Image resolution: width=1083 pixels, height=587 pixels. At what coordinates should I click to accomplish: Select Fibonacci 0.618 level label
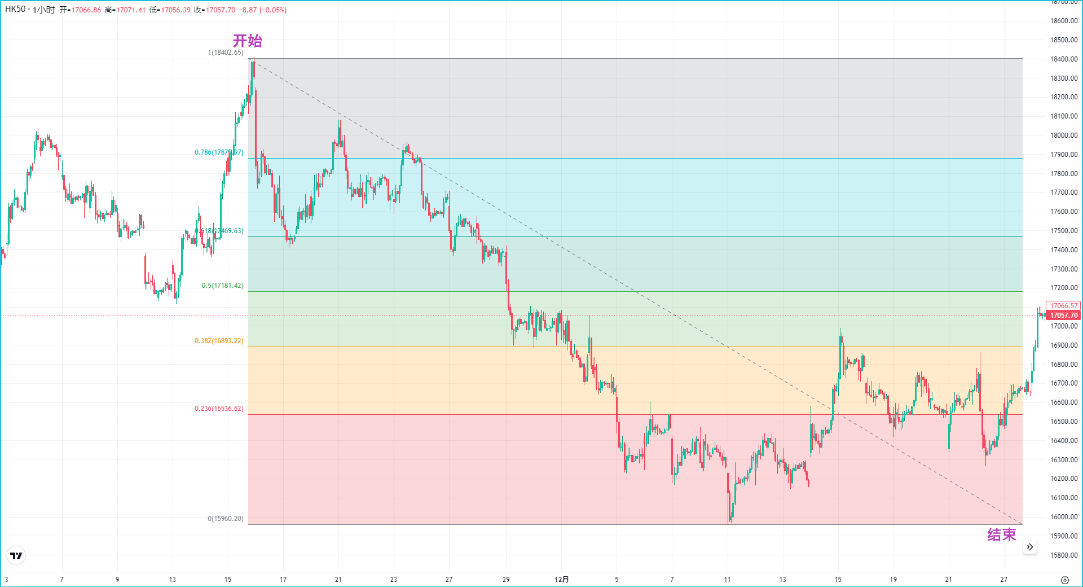219,231
